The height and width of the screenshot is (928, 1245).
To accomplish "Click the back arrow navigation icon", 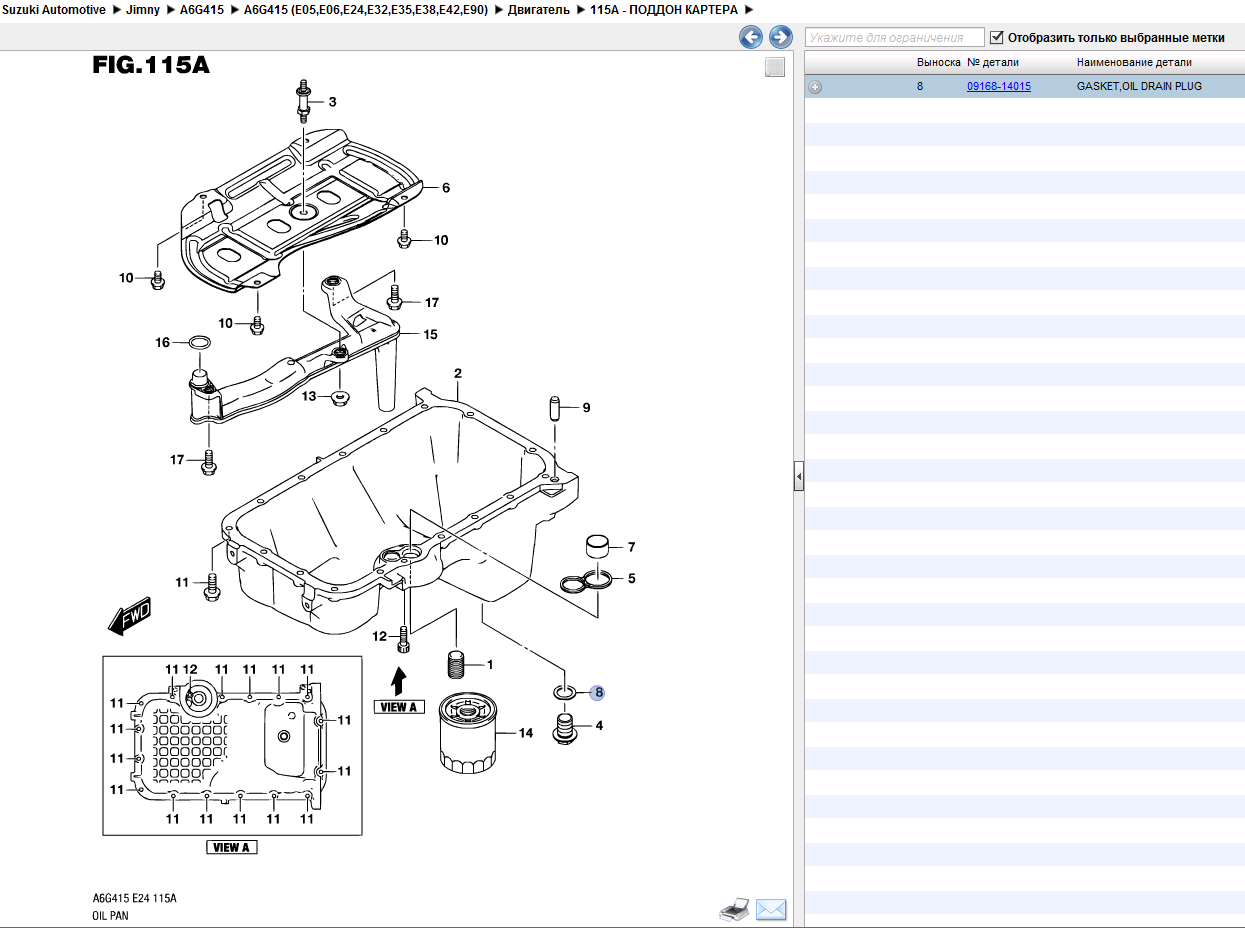I will click(751, 38).
